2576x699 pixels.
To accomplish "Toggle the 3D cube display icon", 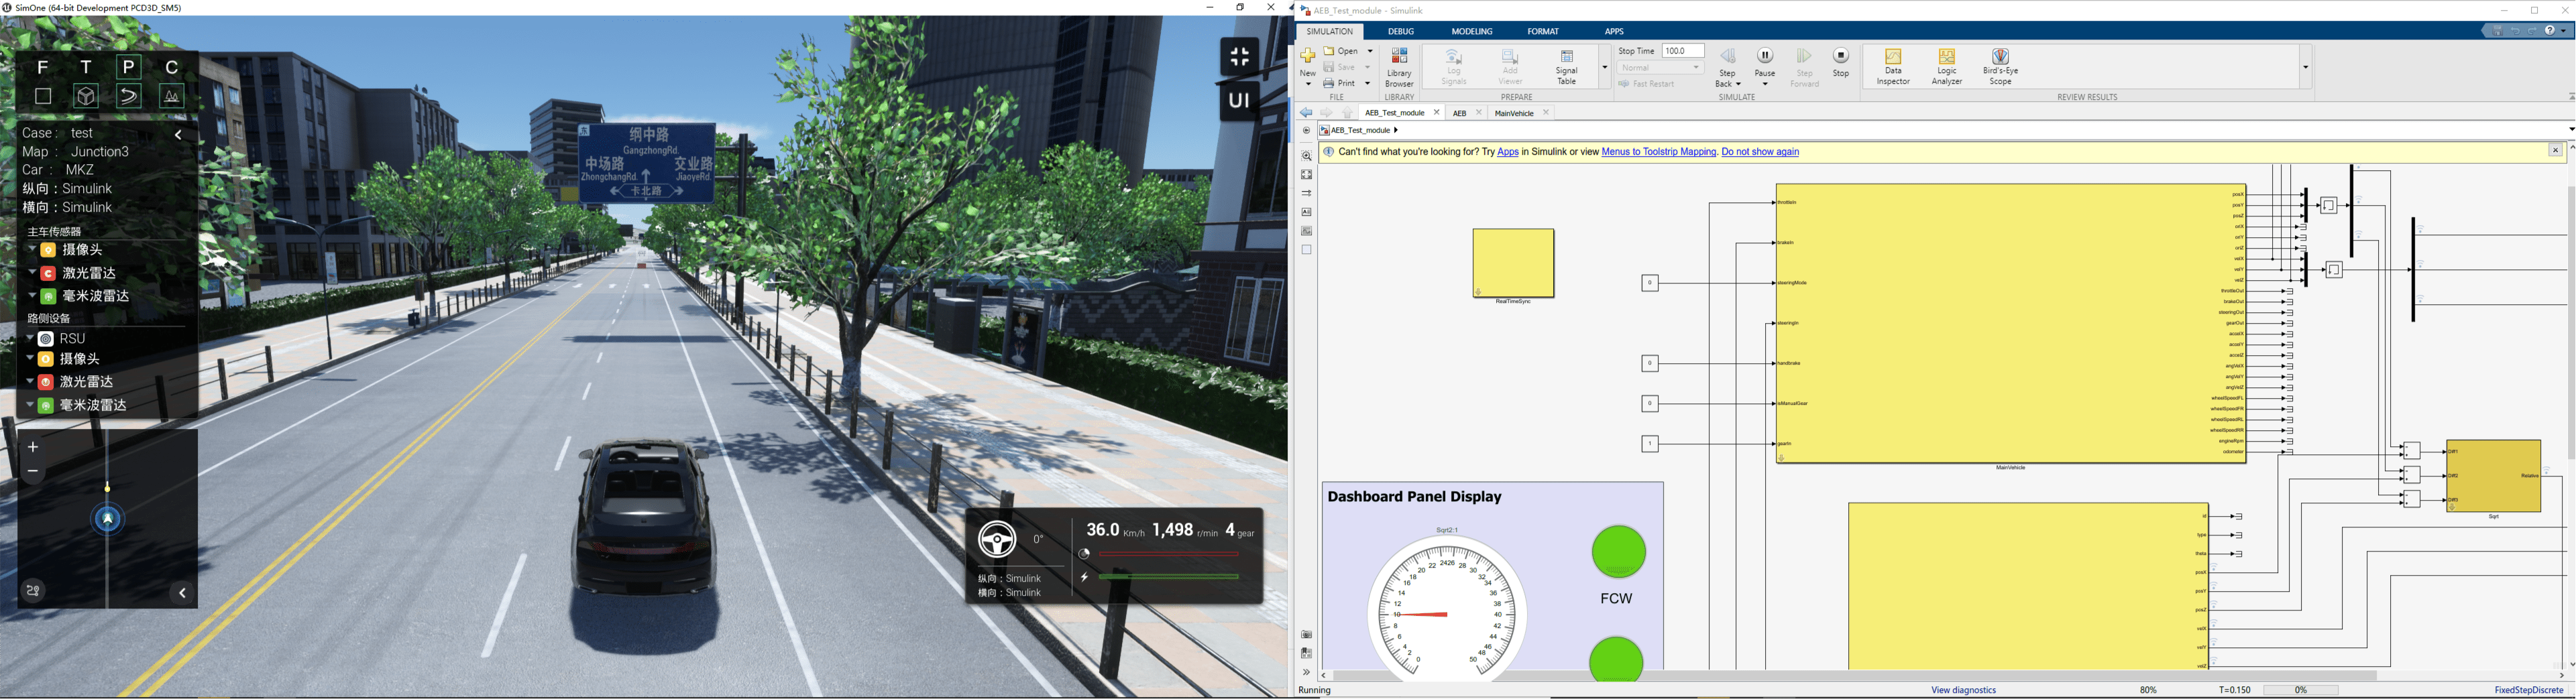I will pyautogui.click(x=86, y=96).
